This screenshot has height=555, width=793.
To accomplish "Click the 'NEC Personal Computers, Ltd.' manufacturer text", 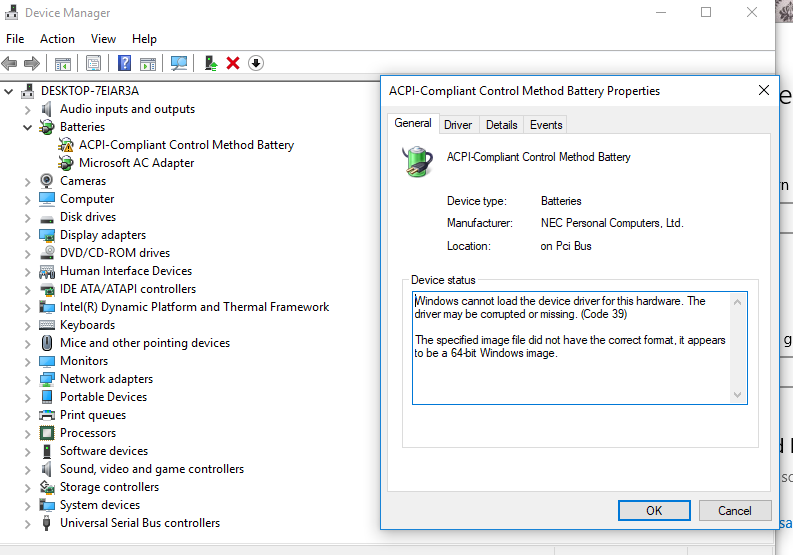I will coord(612,223).
